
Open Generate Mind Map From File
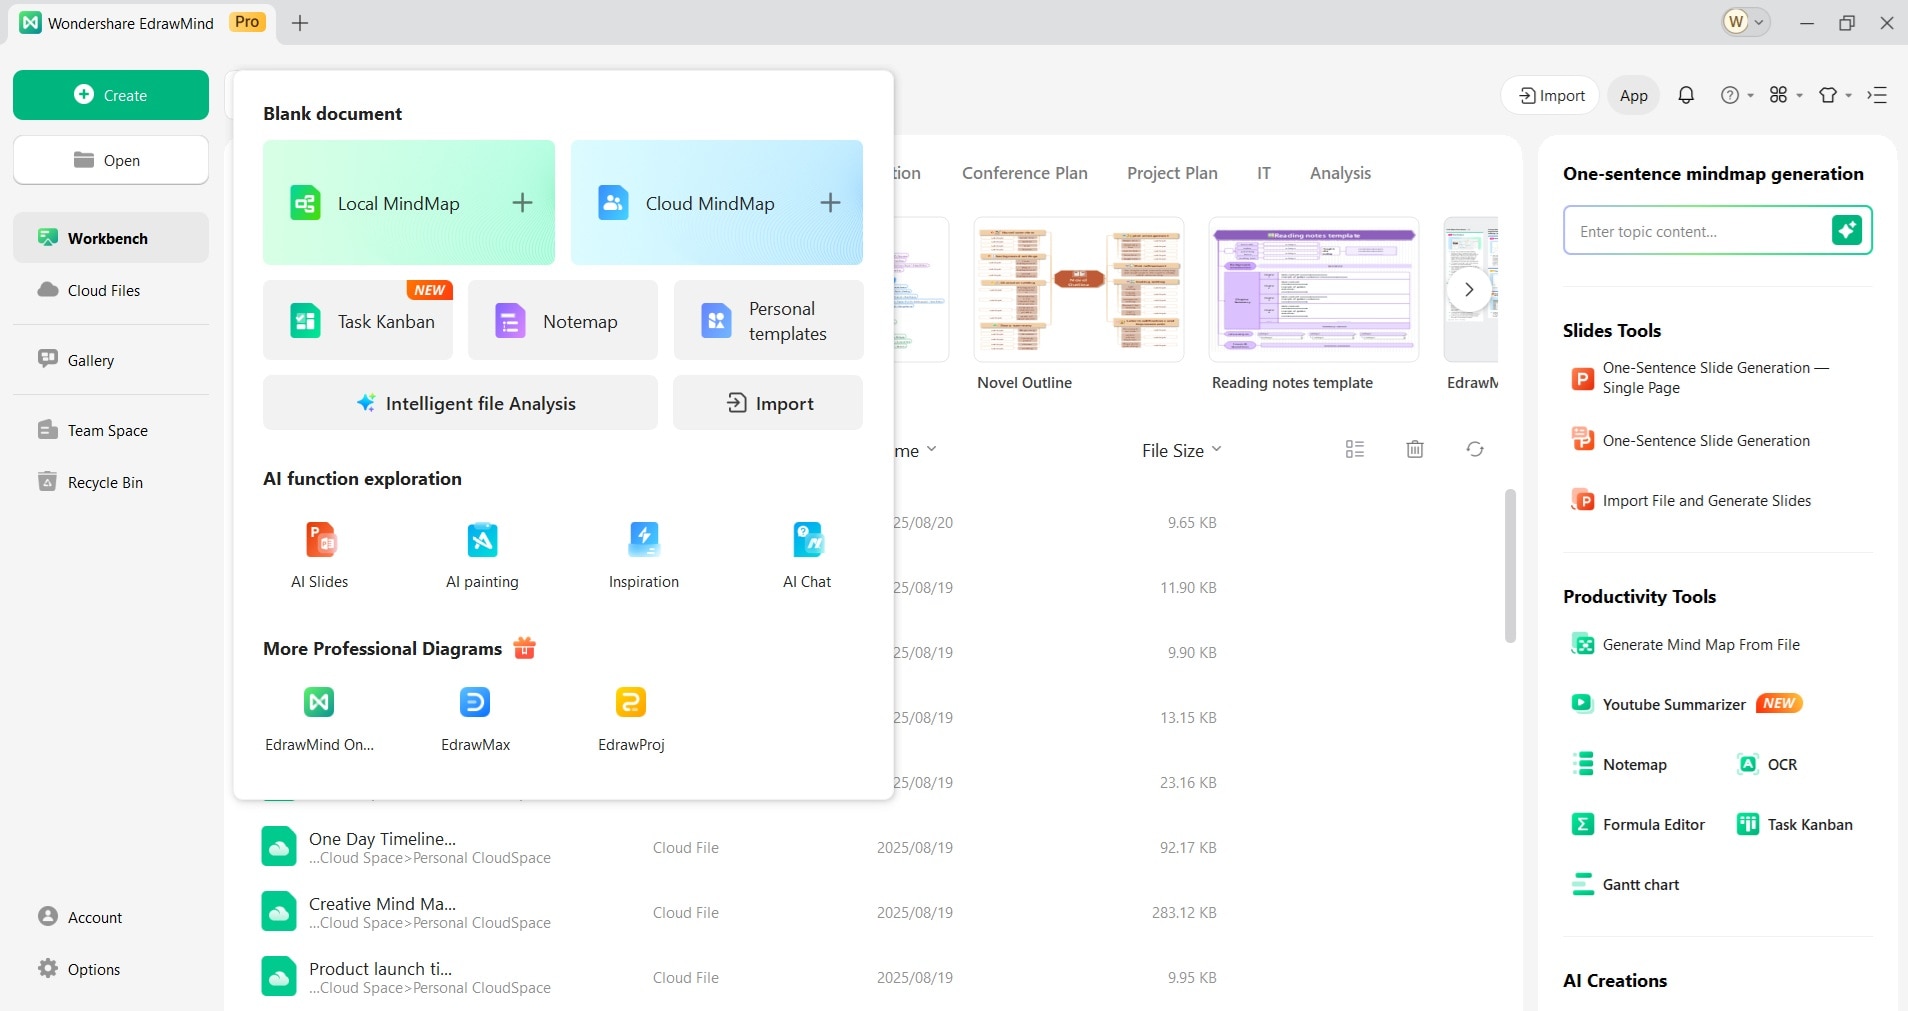(1685, 644)
